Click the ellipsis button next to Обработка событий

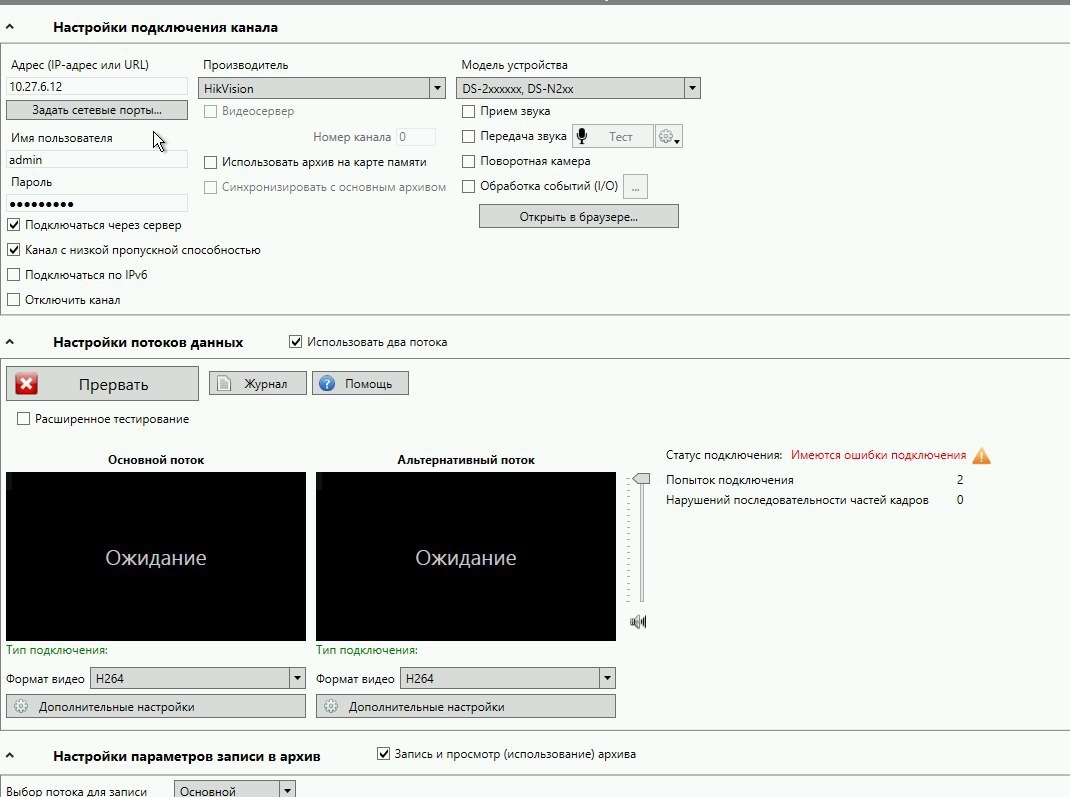pyautogui.click(x=635, y=186)
